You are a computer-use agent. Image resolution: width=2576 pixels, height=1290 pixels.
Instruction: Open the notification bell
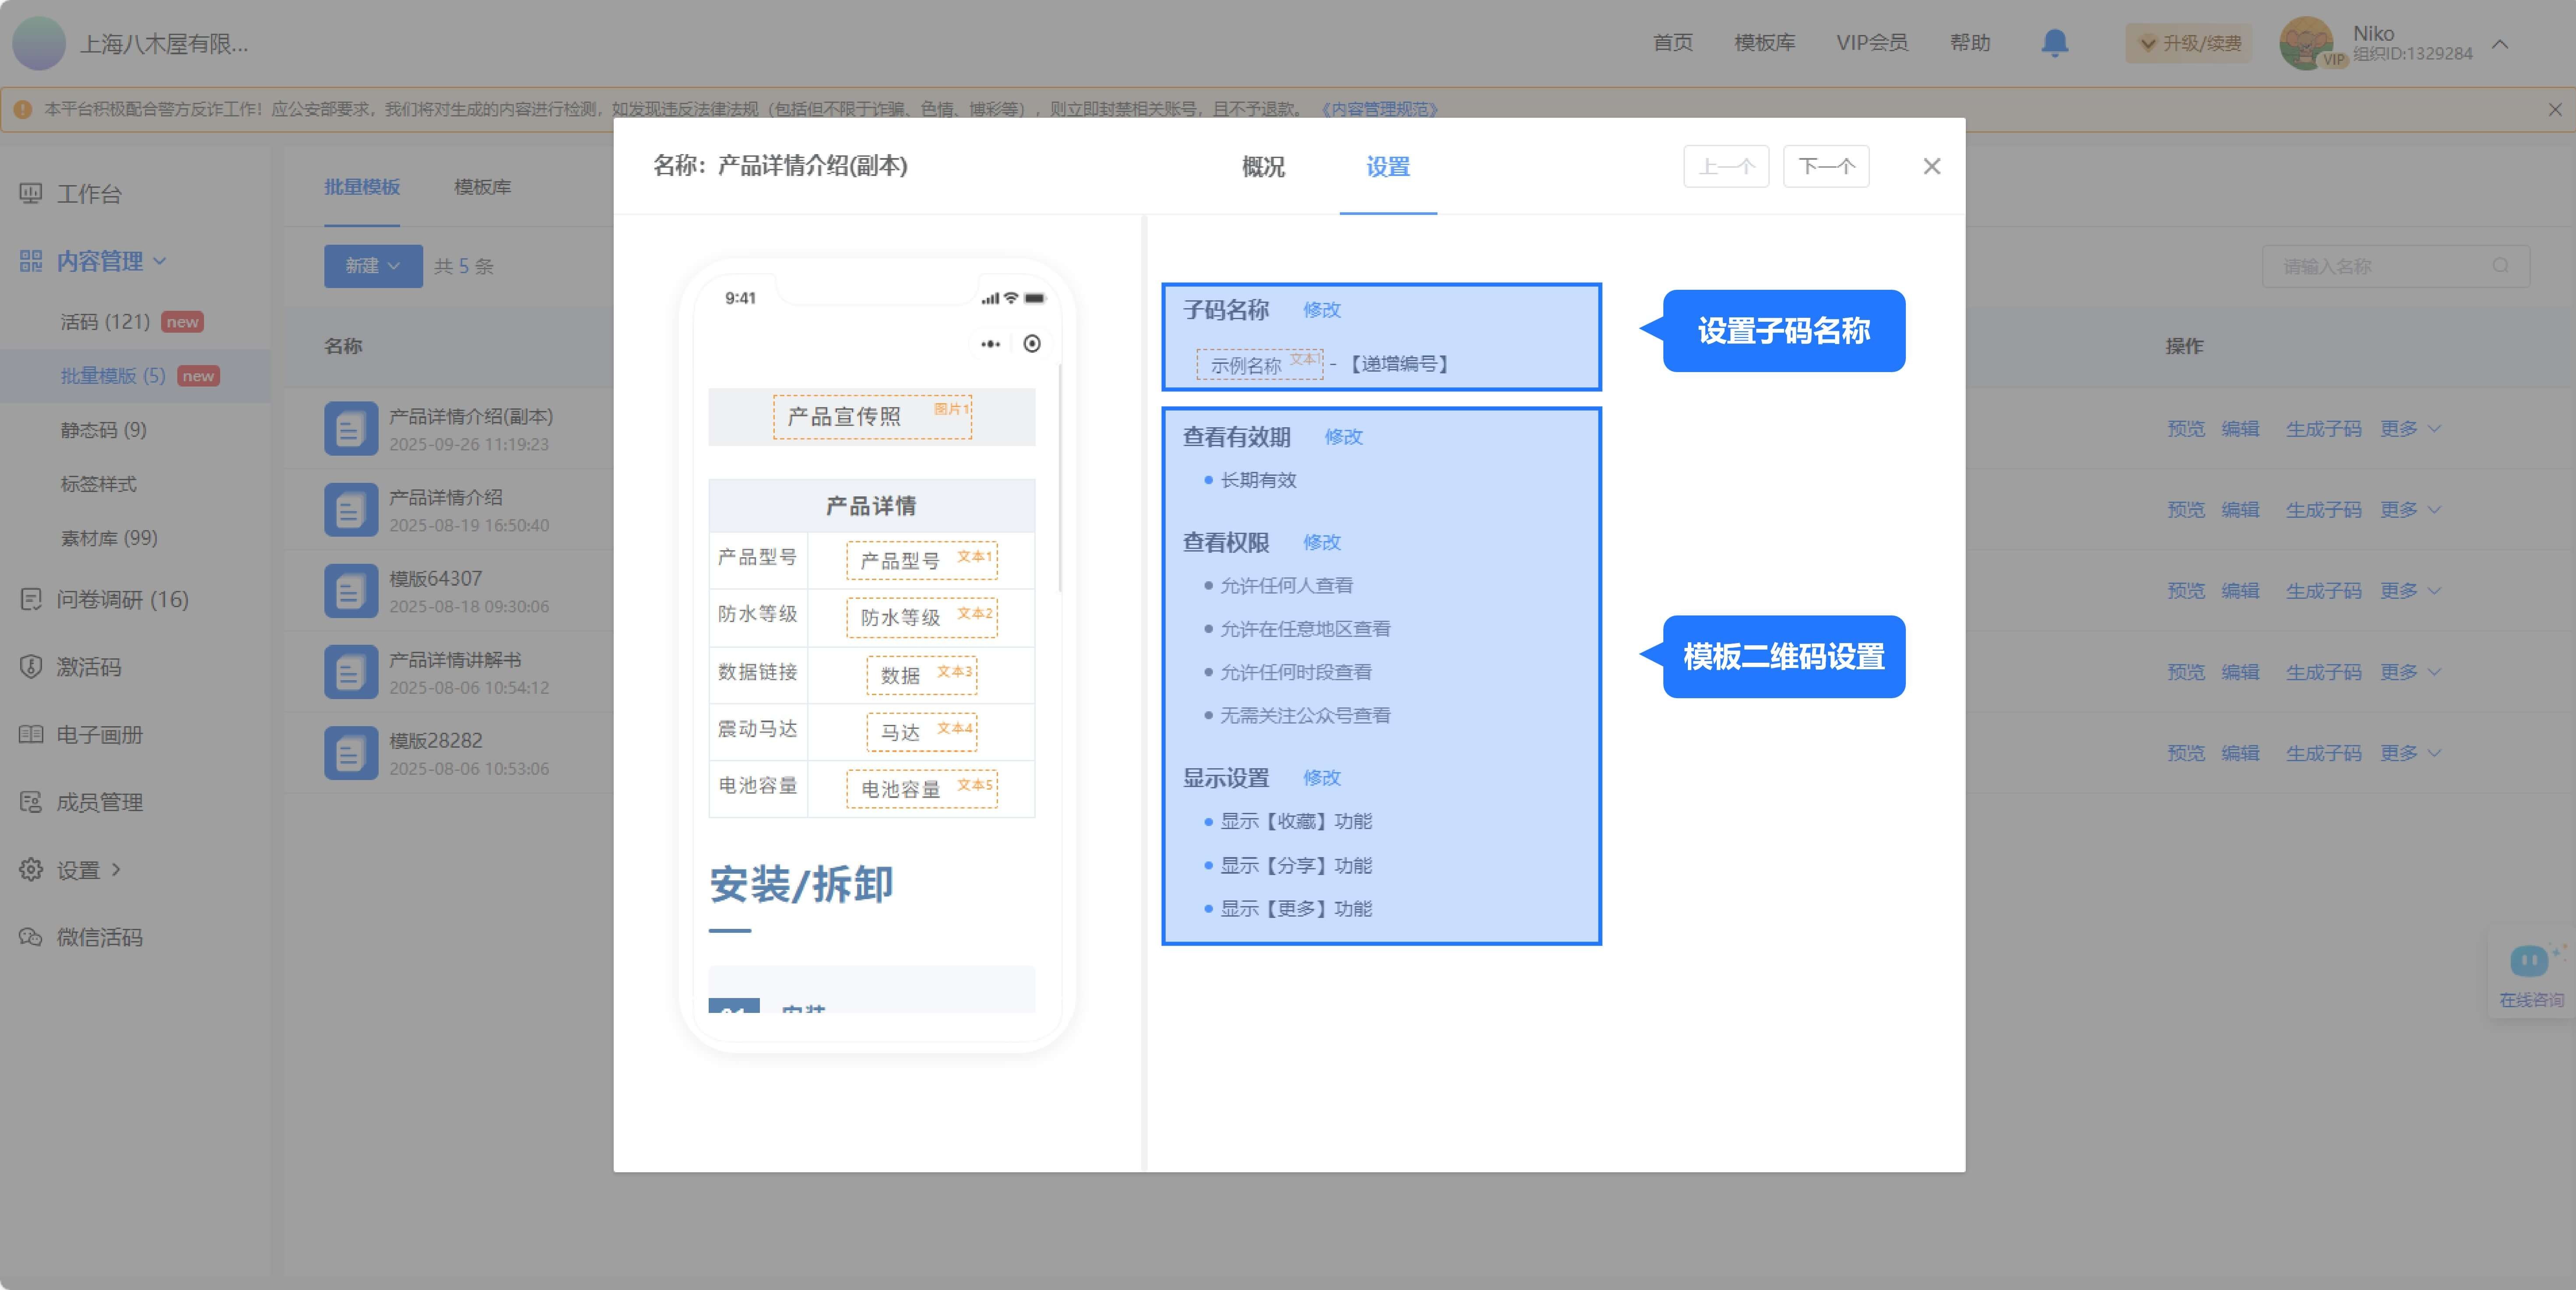click(2055, 43)
